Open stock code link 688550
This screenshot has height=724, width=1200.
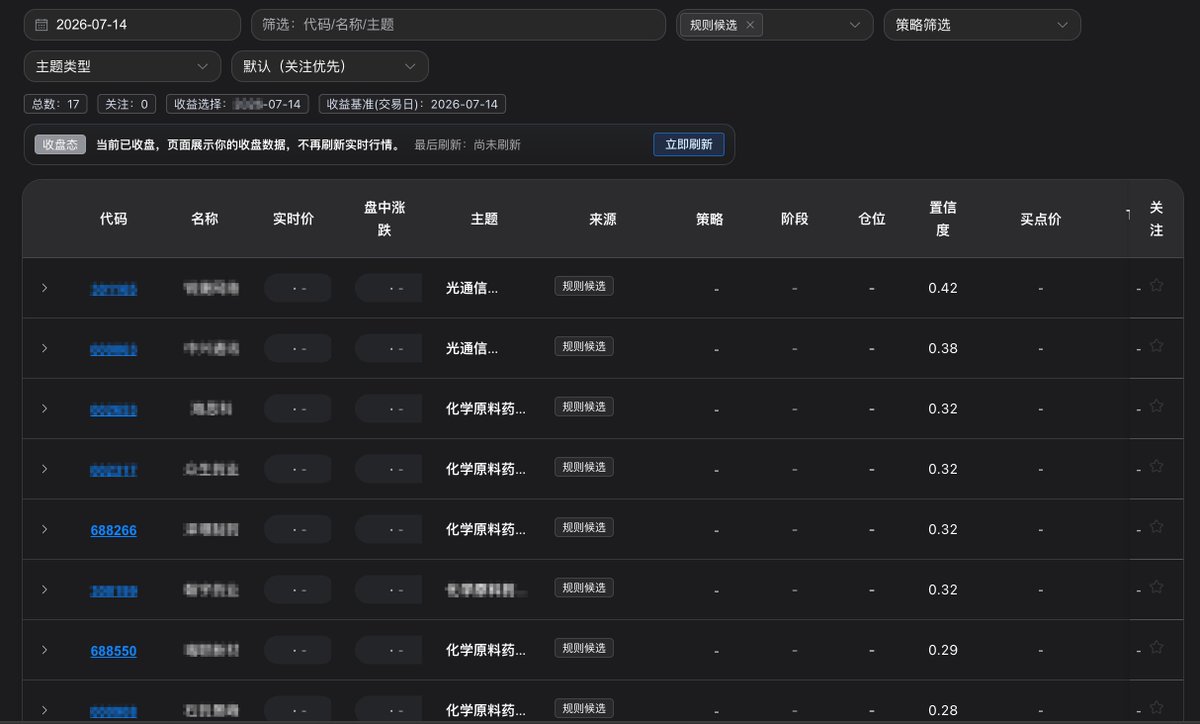tap(113, 651)
